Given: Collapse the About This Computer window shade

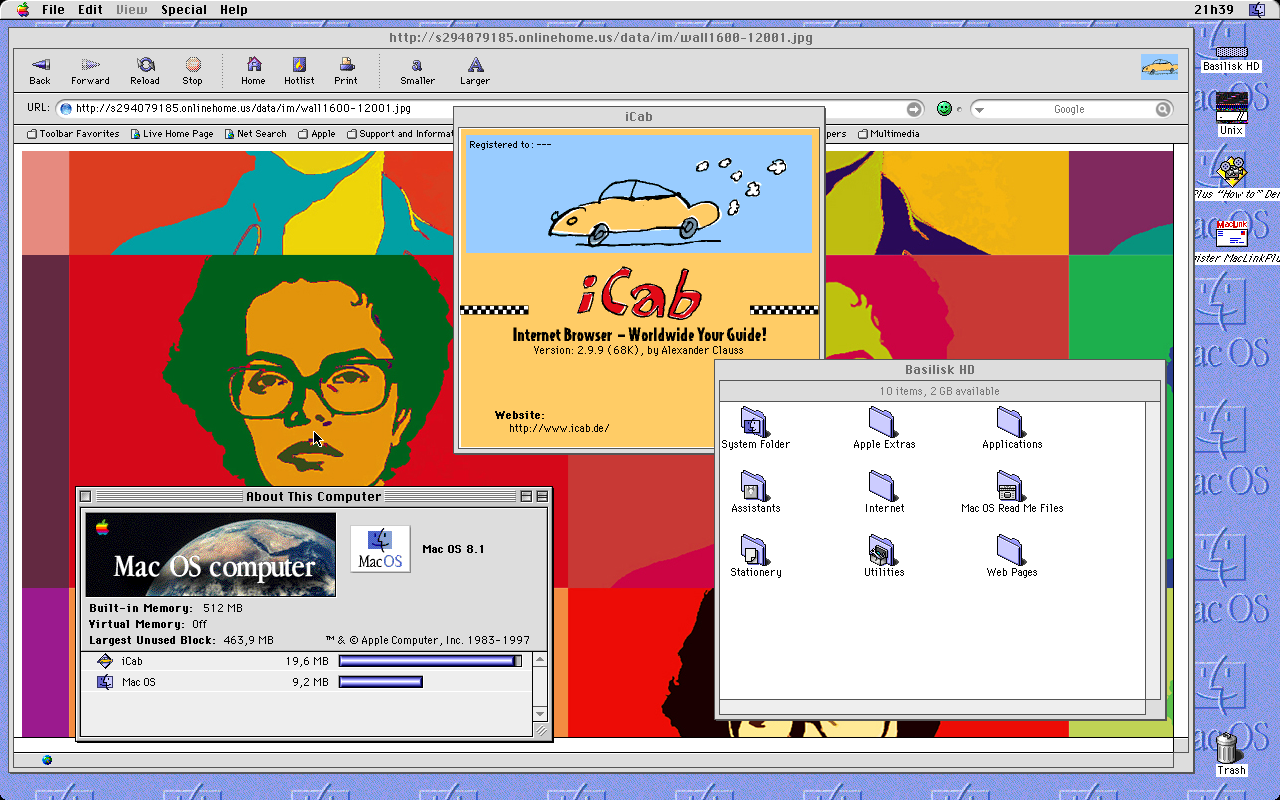Looking at the screenshot, I should (x=542, y=496).
